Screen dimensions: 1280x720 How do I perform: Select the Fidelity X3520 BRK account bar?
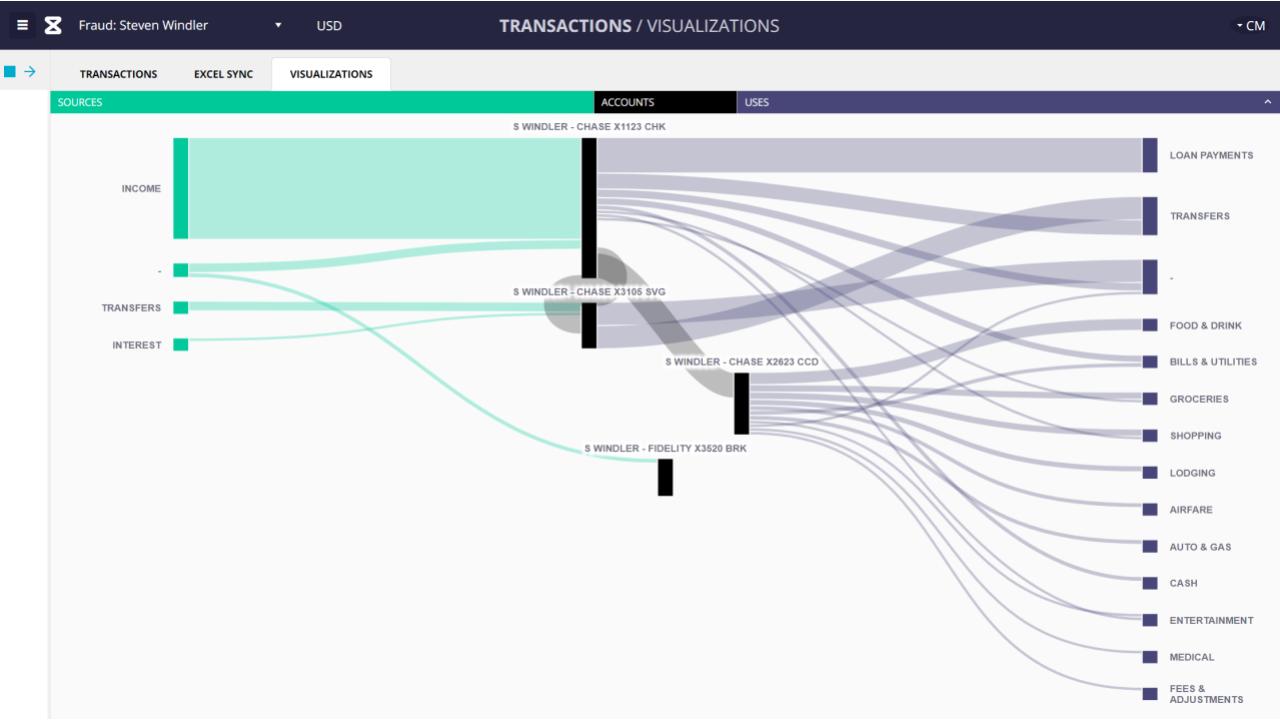coord(665,477)
